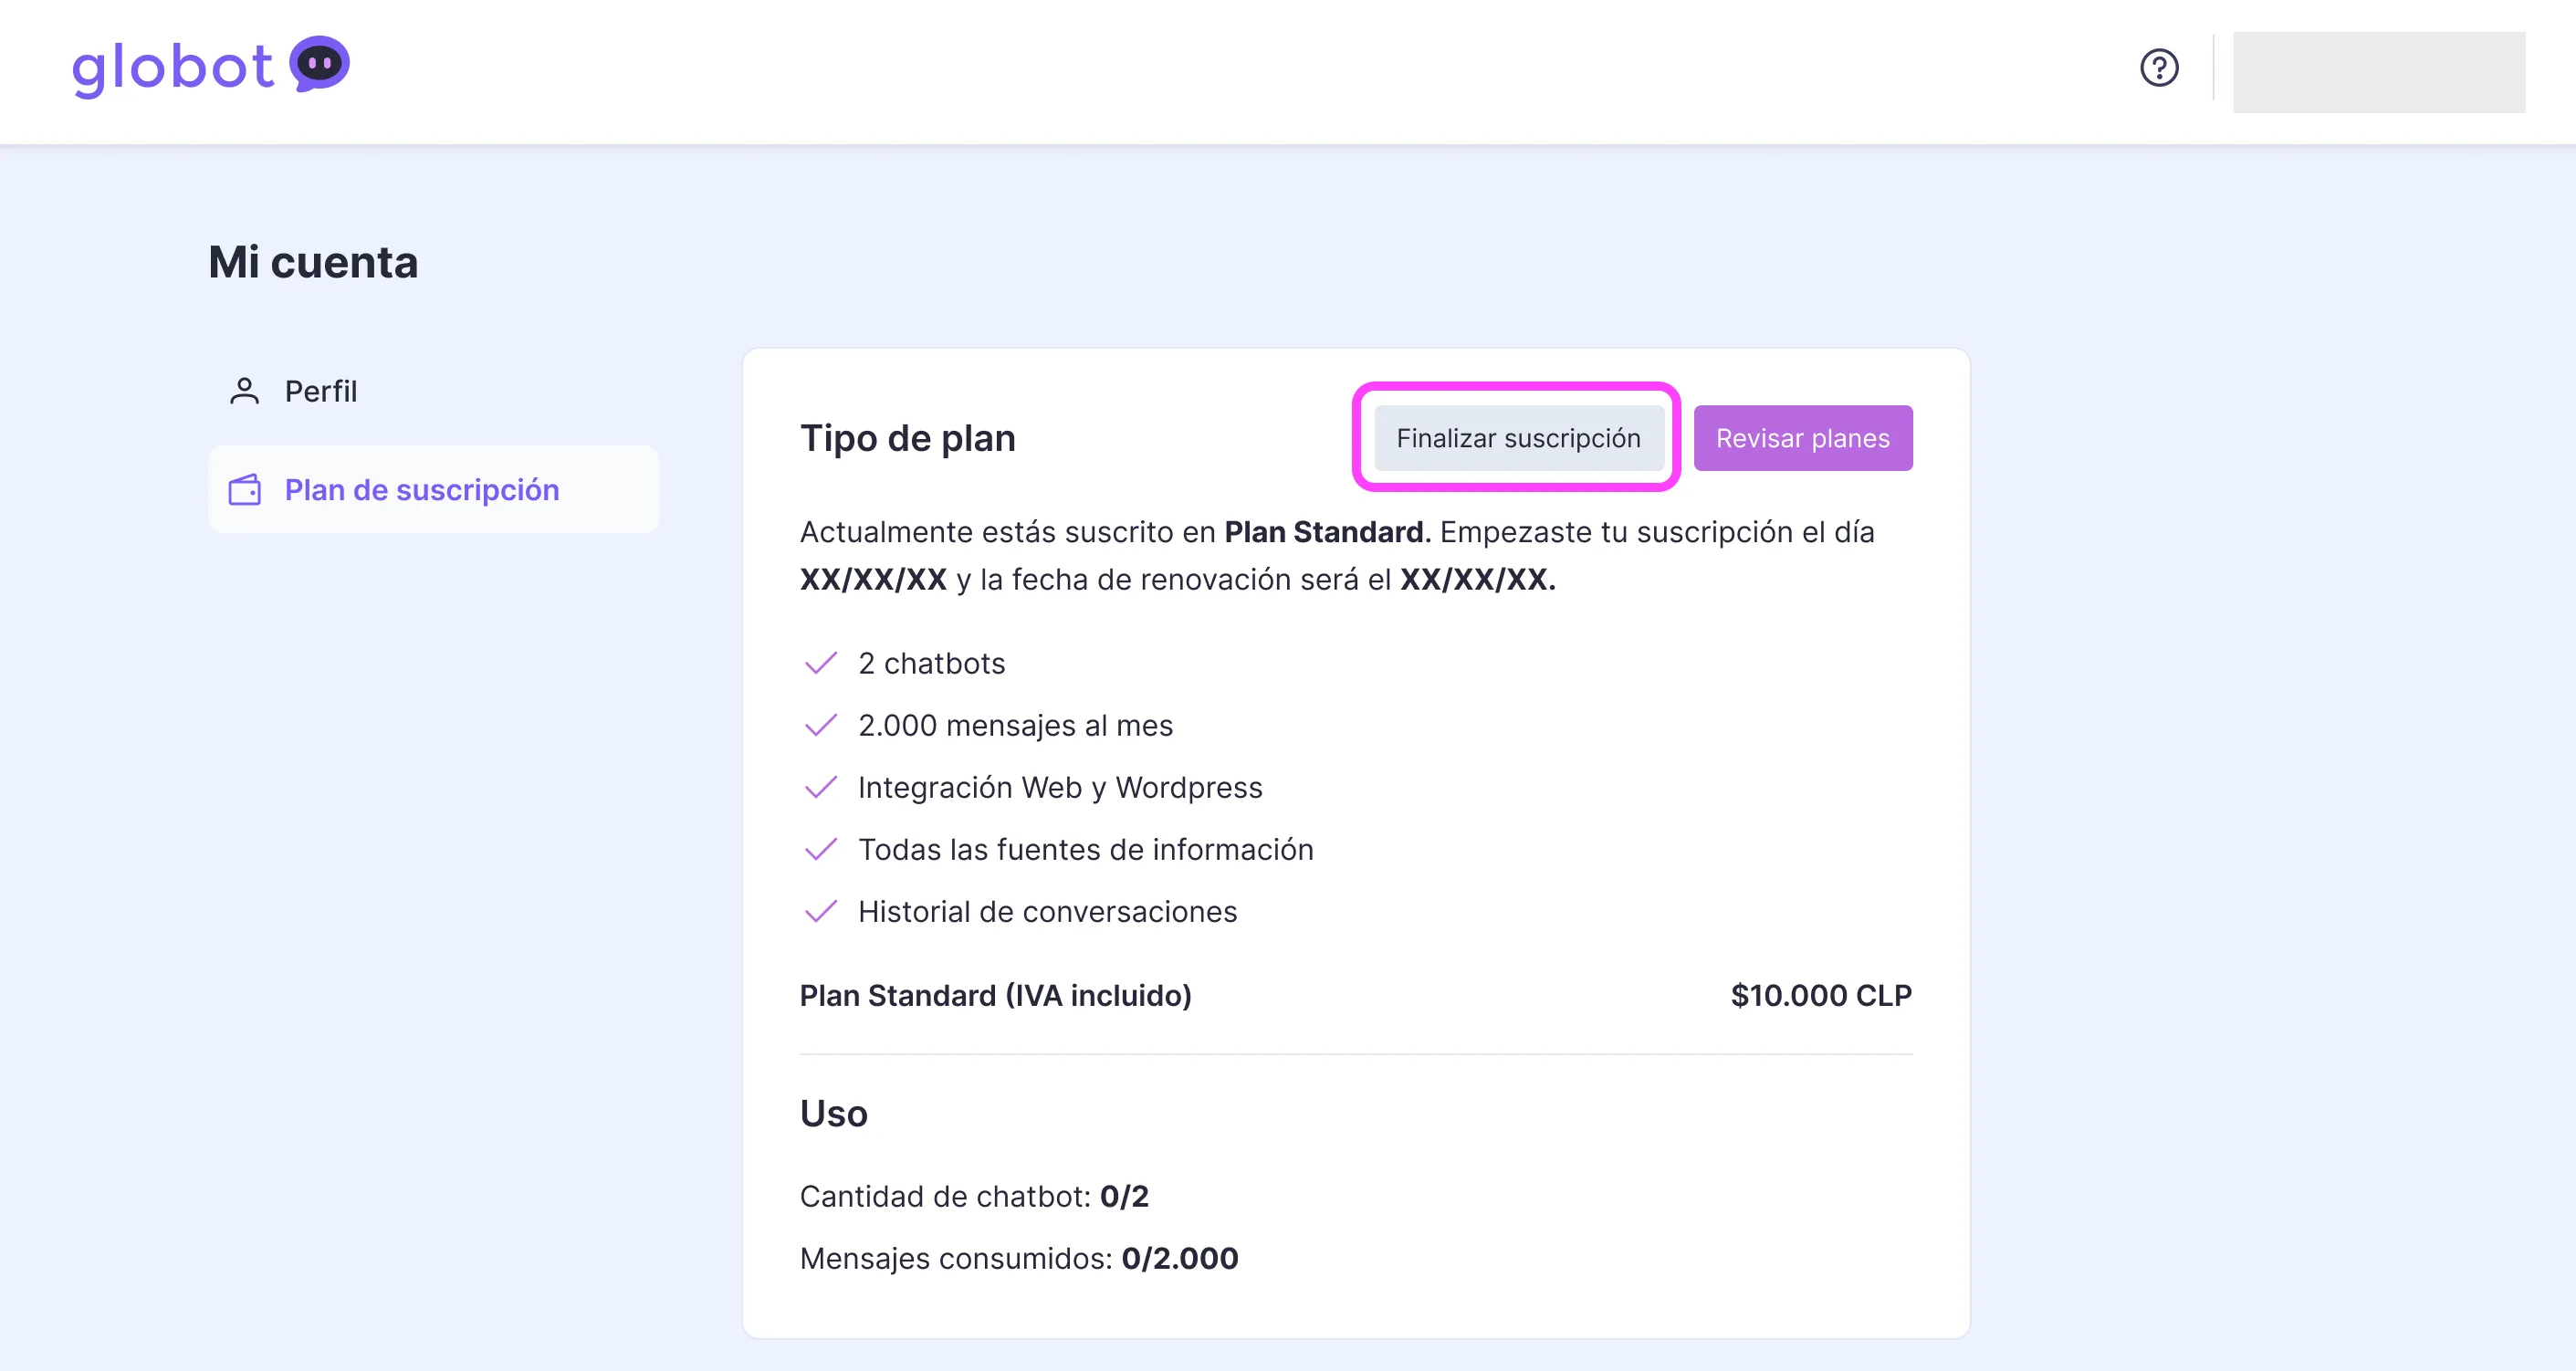
Task: Open plan options via Revisar planes
Action: (x=1802, y=438)
